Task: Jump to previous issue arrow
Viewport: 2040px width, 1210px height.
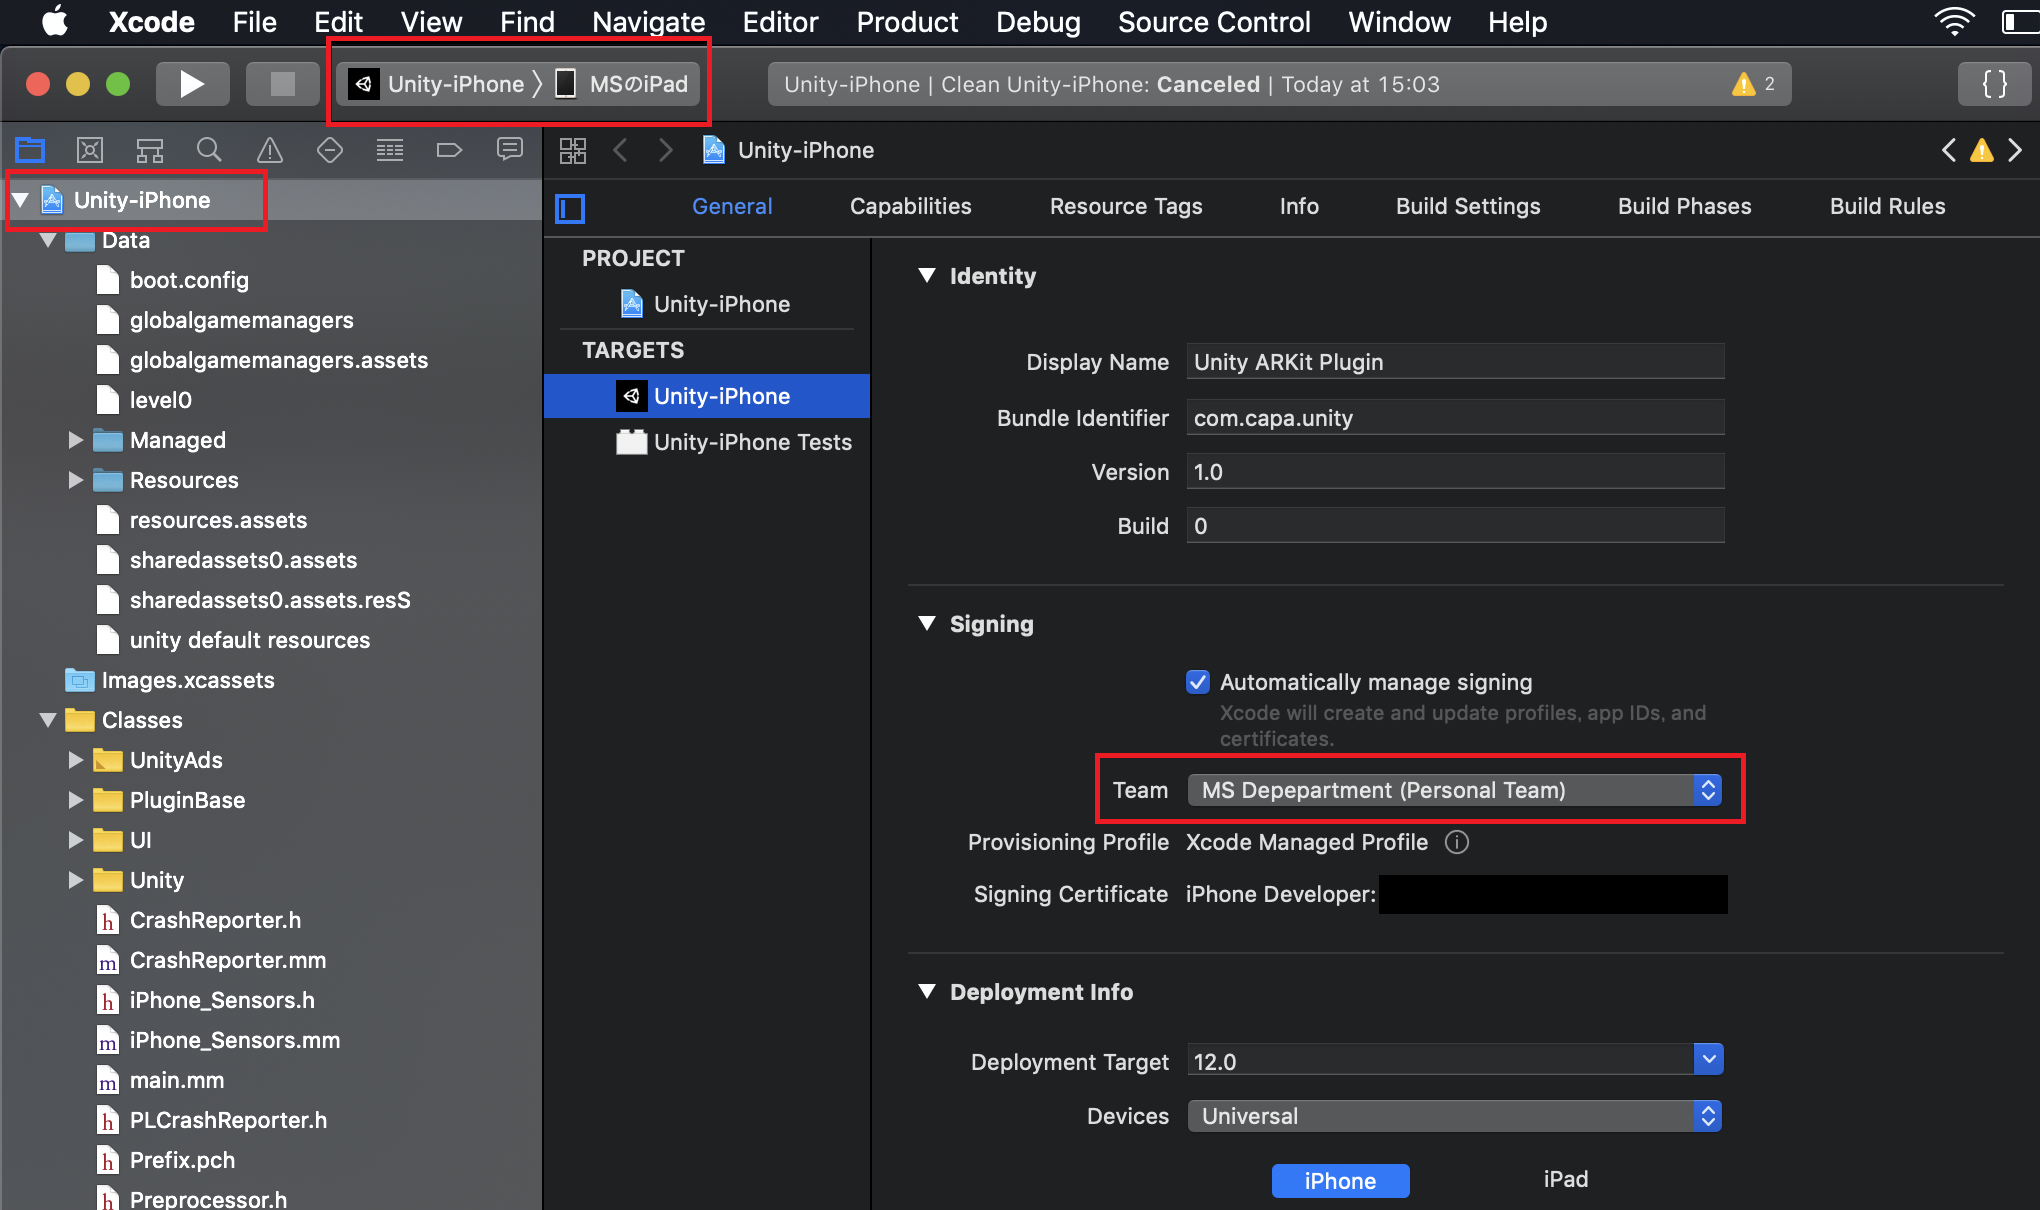Action: coord(1949,150)
